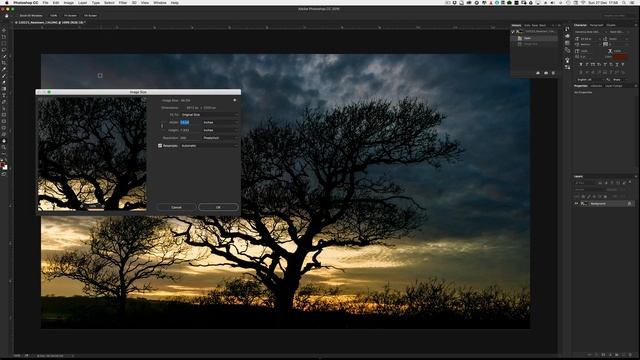Click the foreground color swatch
Screen dimensions: 640x360
pyautogui.click(x=2, y=165)
